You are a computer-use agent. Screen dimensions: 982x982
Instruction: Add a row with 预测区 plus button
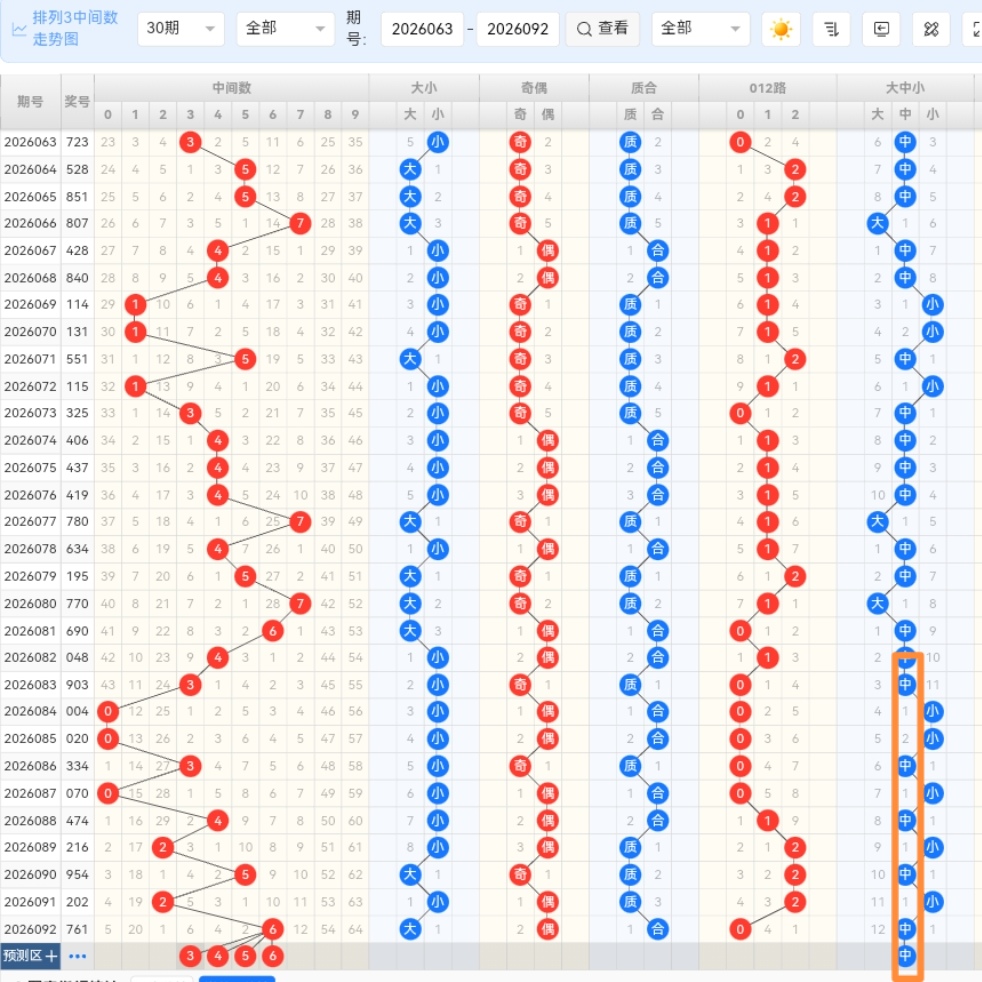[51, 956]
